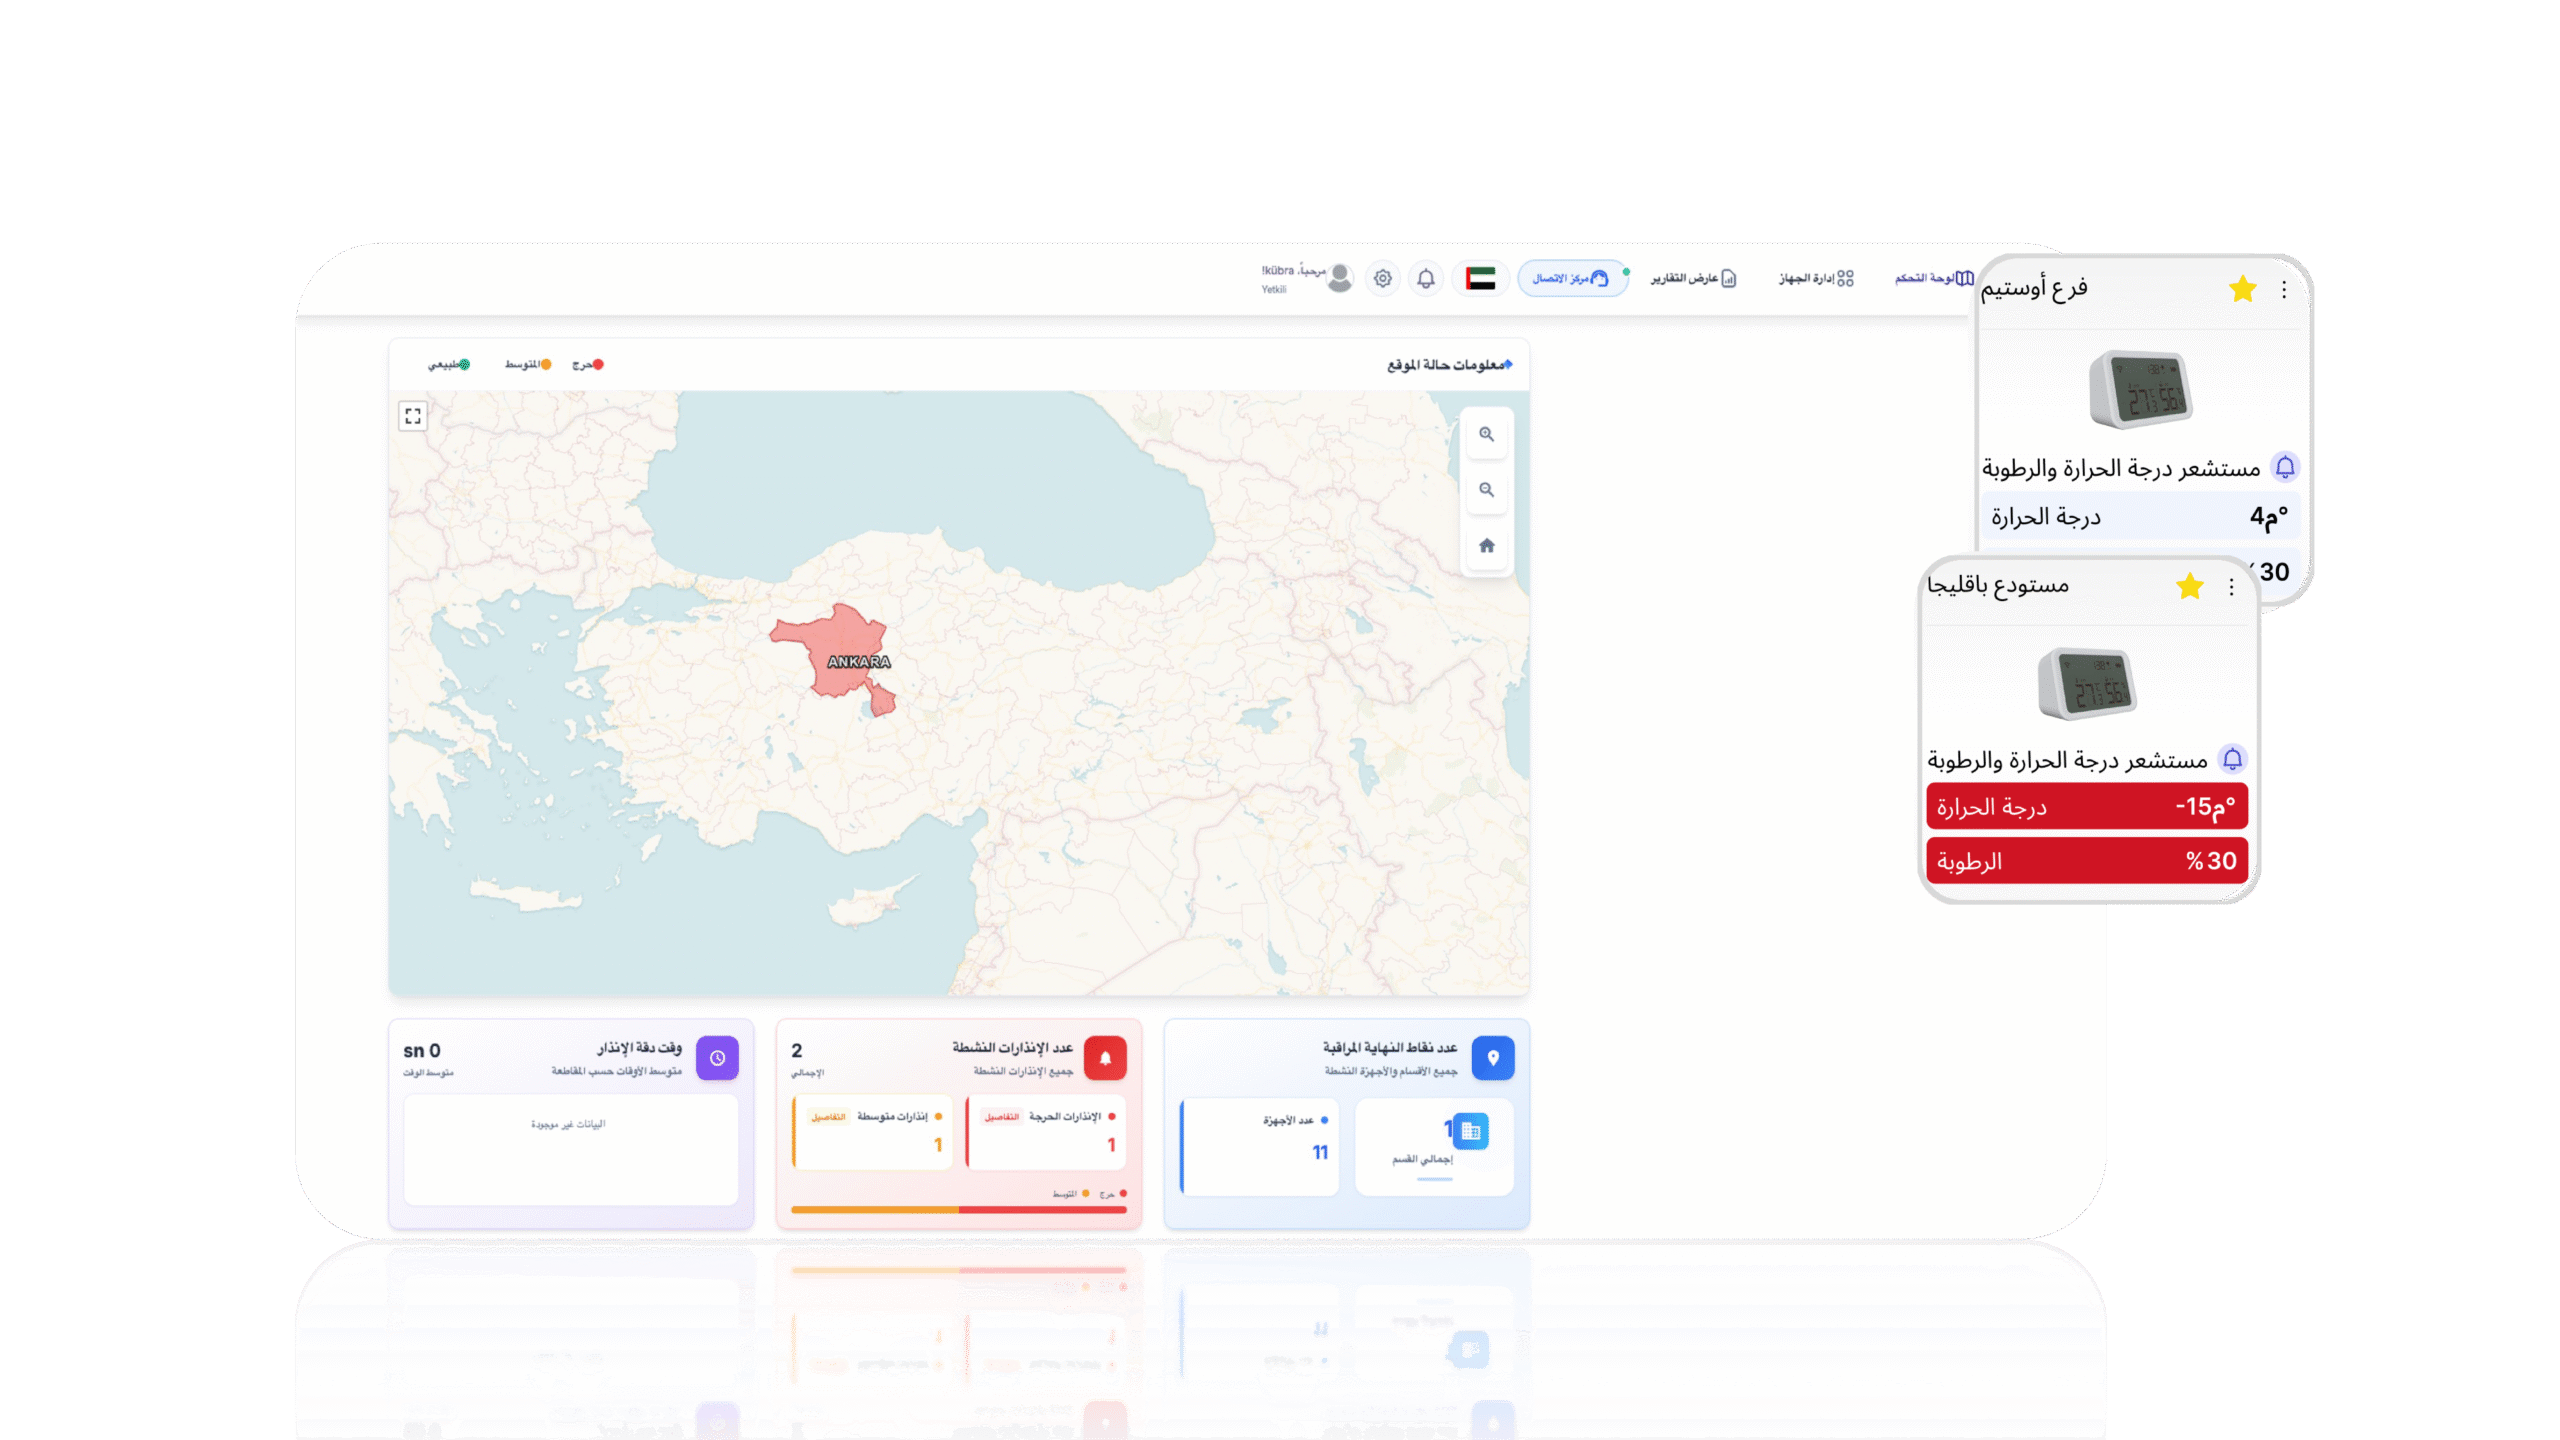The width and height of the screenshot is (2560, 1440).
Task: Toggle the red حرج legend filter
Action: (x=588, y=365)
